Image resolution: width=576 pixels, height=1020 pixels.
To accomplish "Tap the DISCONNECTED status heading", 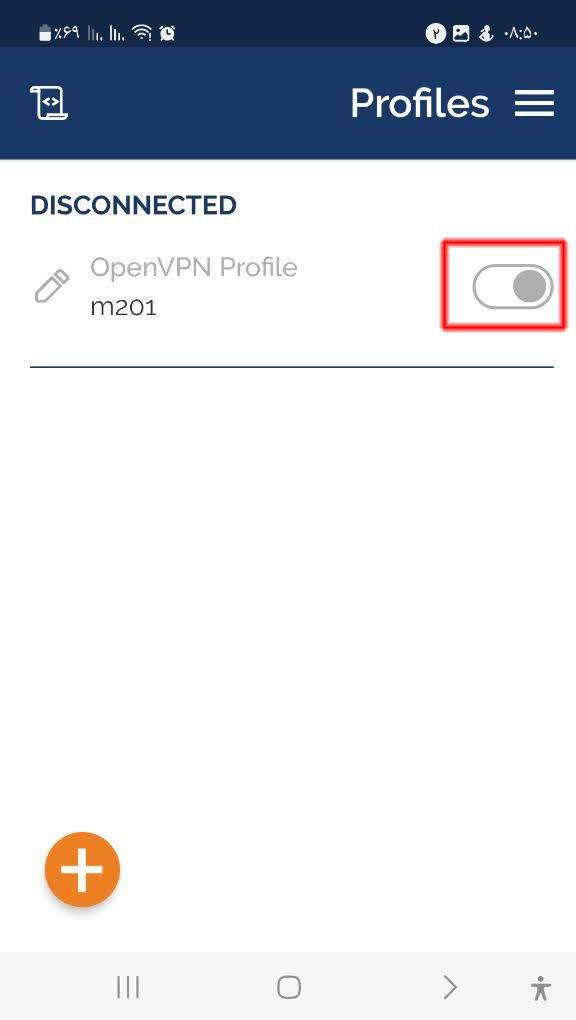I will tap(133, 205).
